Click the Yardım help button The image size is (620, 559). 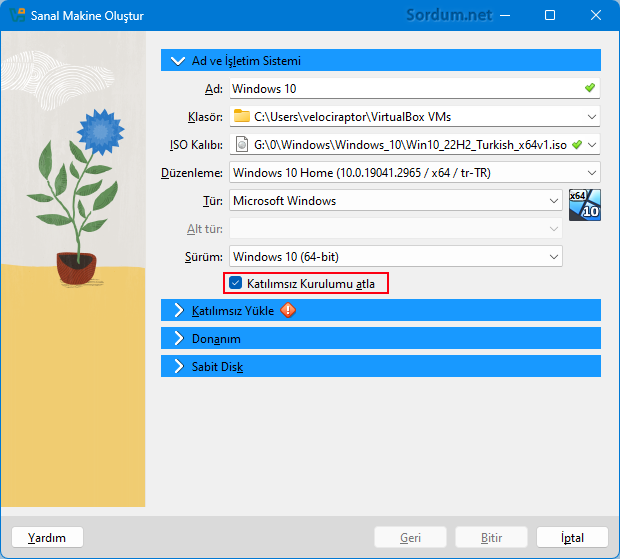[x=47, y=537]
